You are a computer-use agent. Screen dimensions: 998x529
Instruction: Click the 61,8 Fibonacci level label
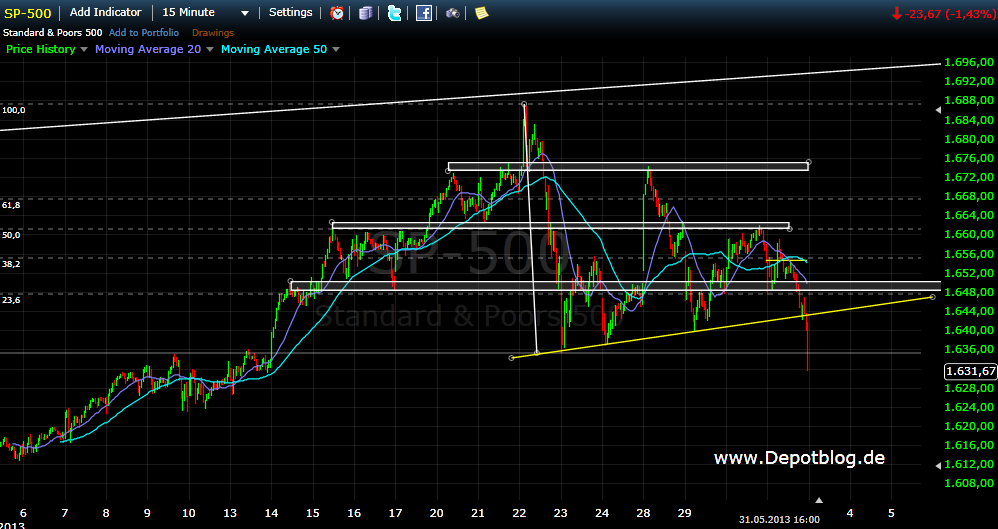(x=11, y=206)
